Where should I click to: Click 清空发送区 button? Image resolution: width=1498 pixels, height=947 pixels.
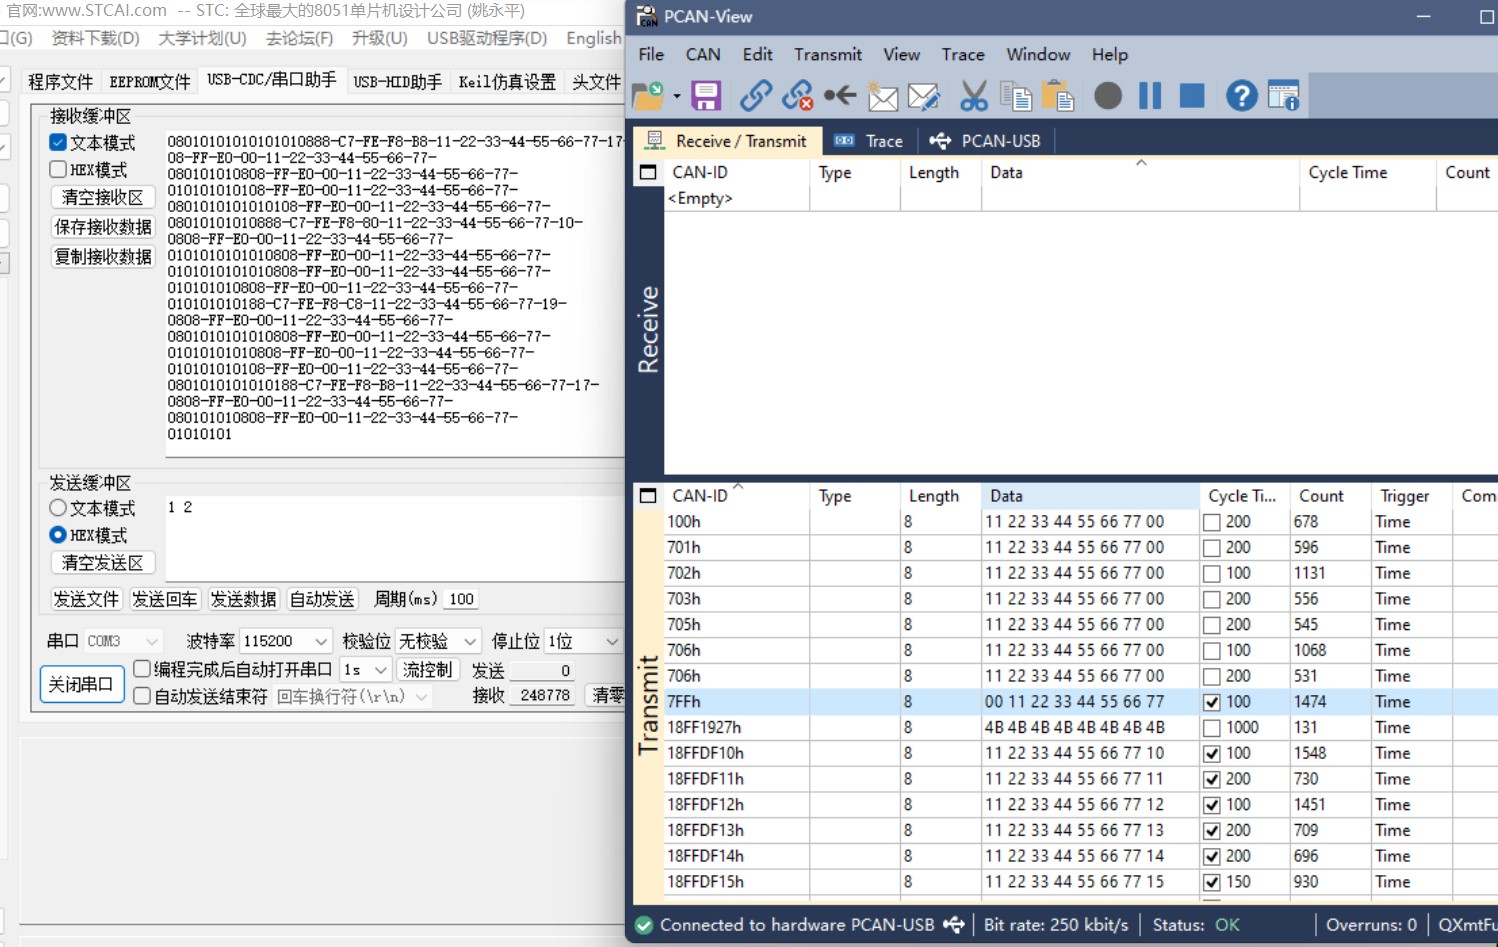(103, 563)
